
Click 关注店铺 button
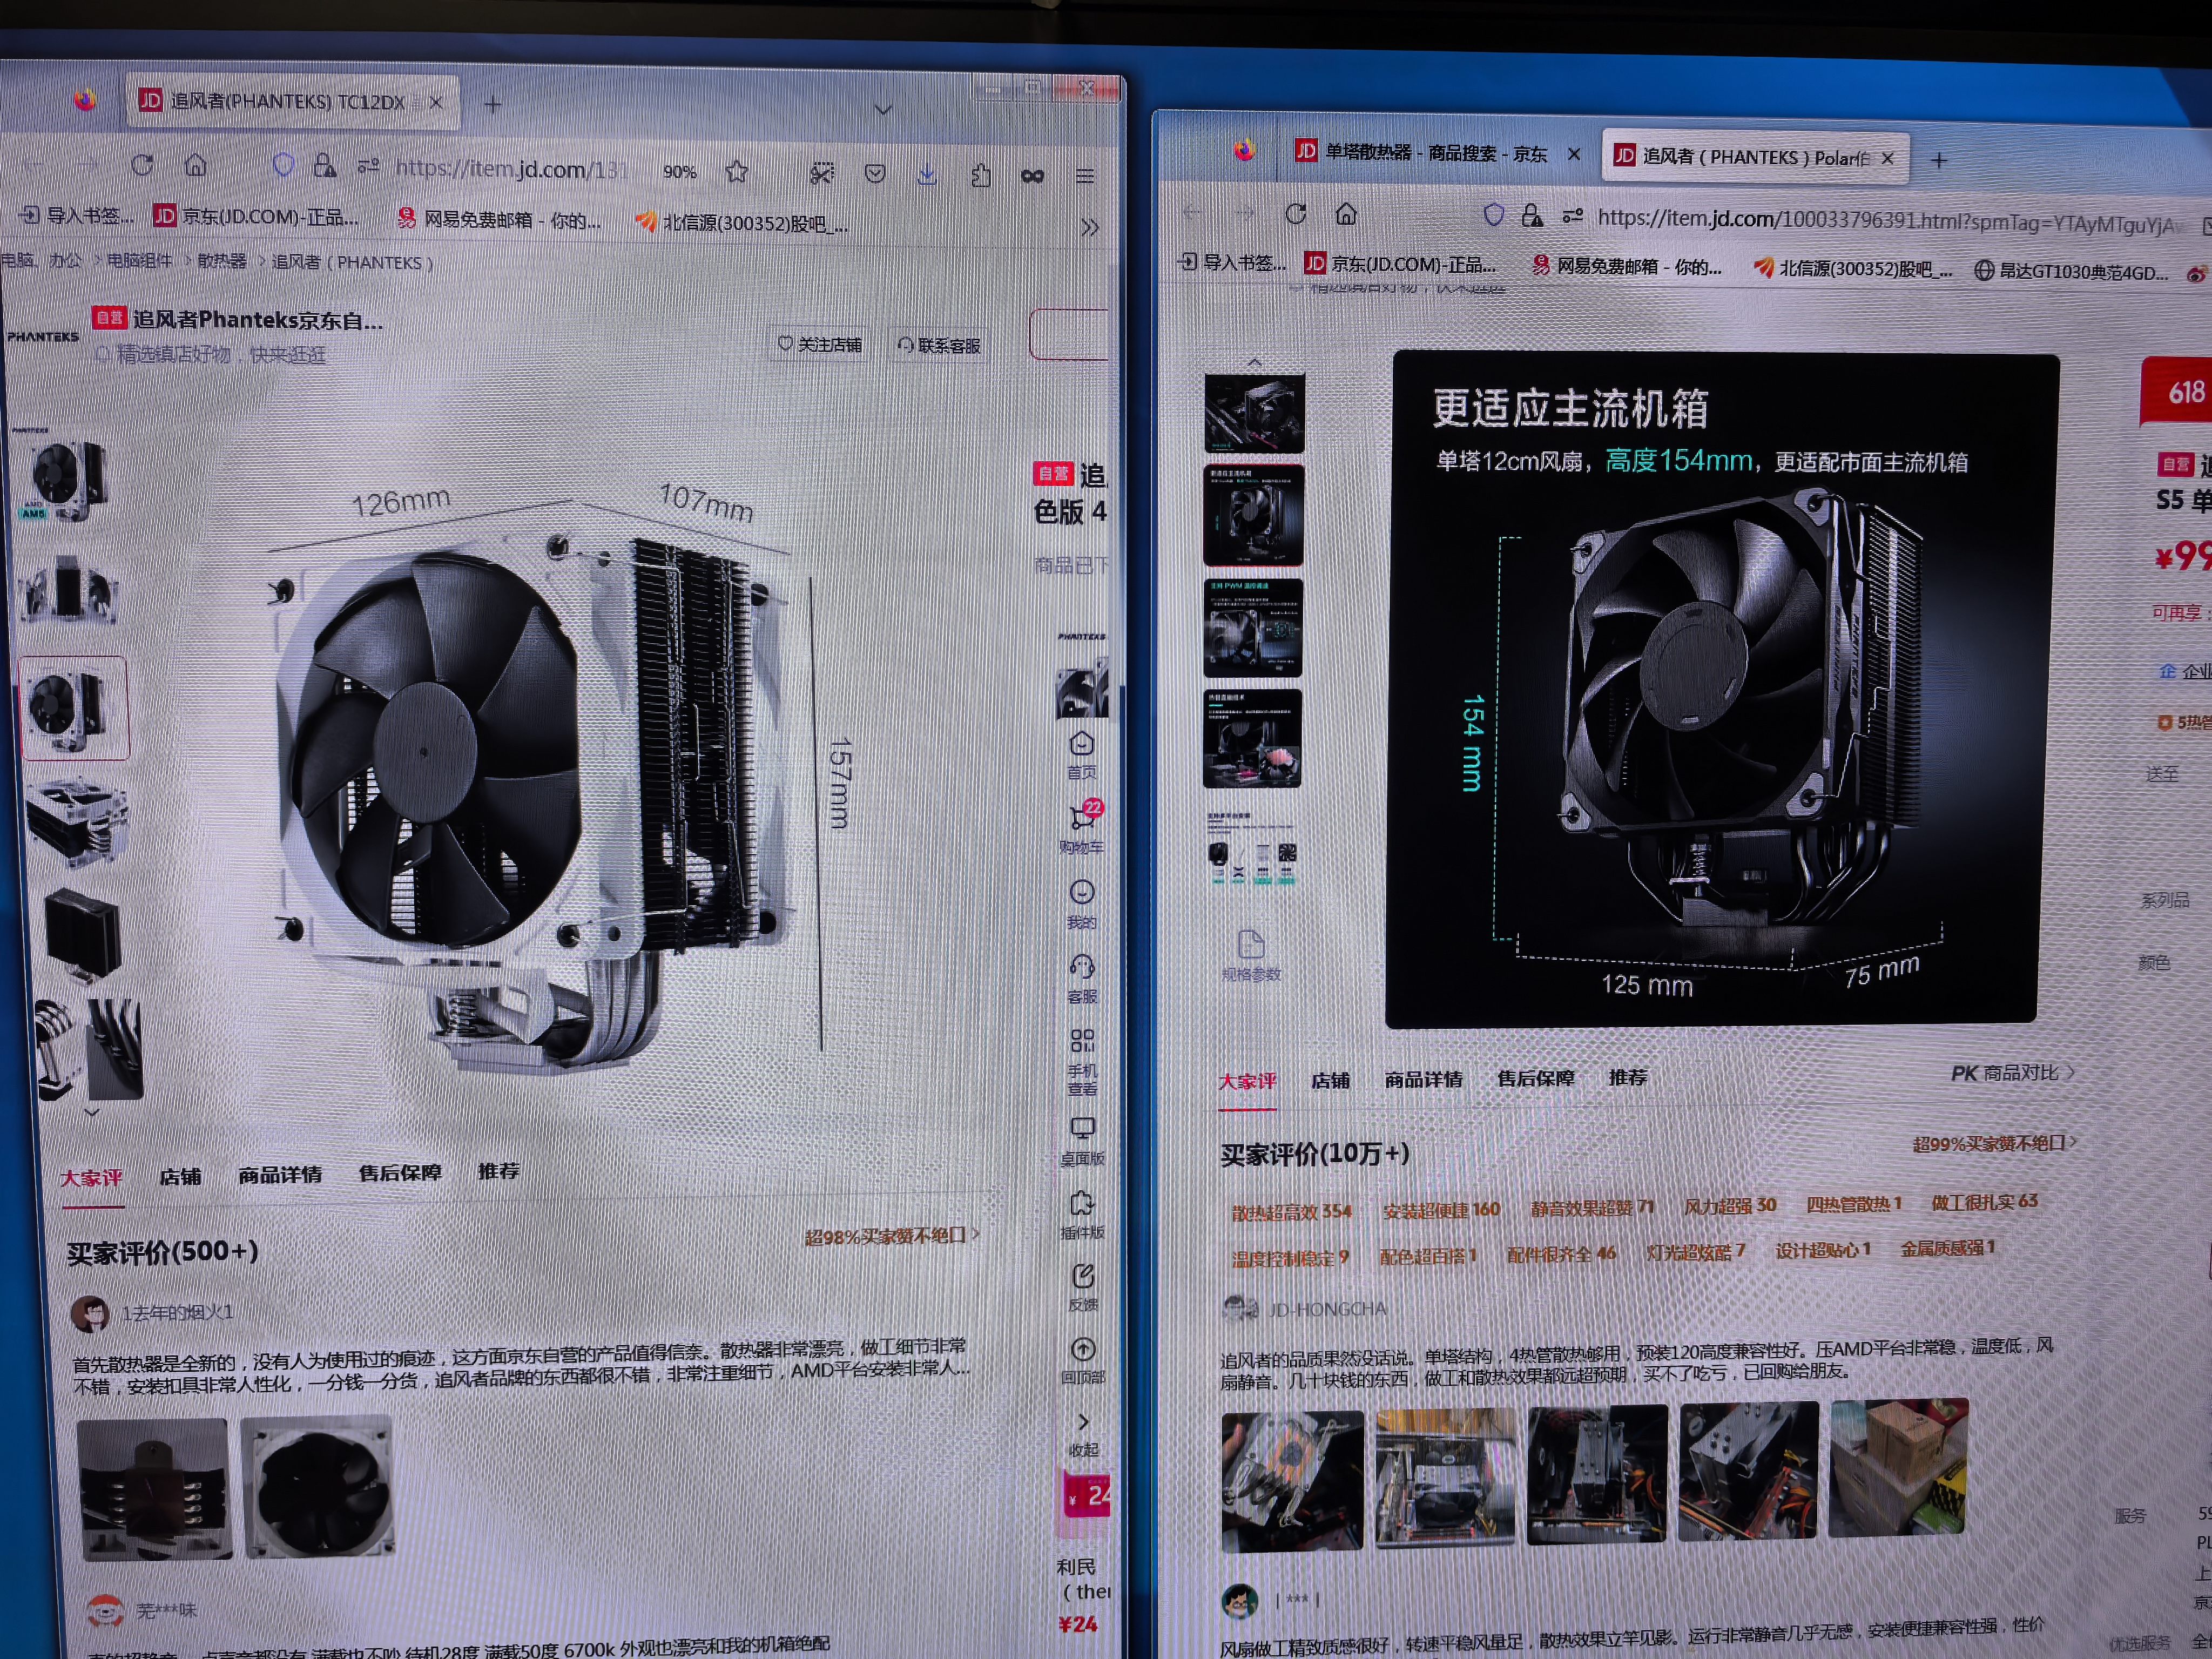(820, 345)
